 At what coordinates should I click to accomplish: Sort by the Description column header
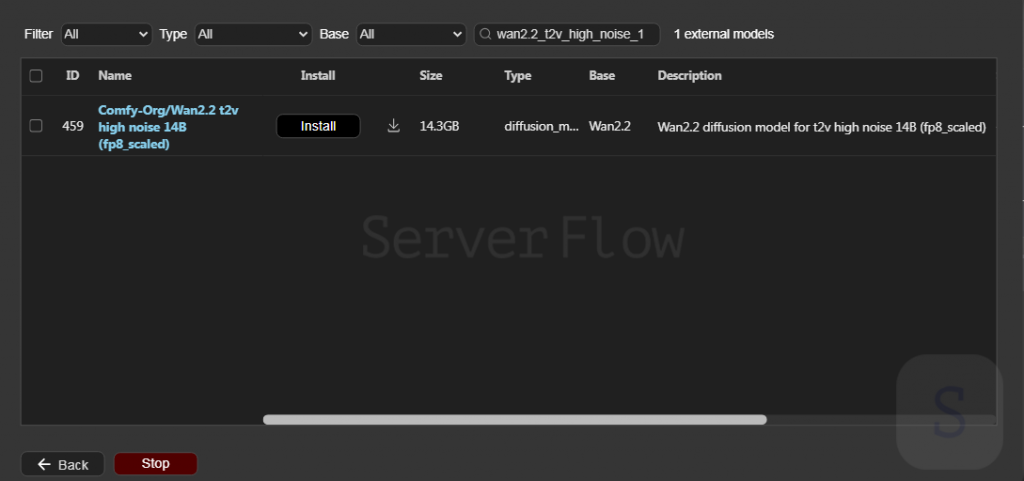pos(690,76)
